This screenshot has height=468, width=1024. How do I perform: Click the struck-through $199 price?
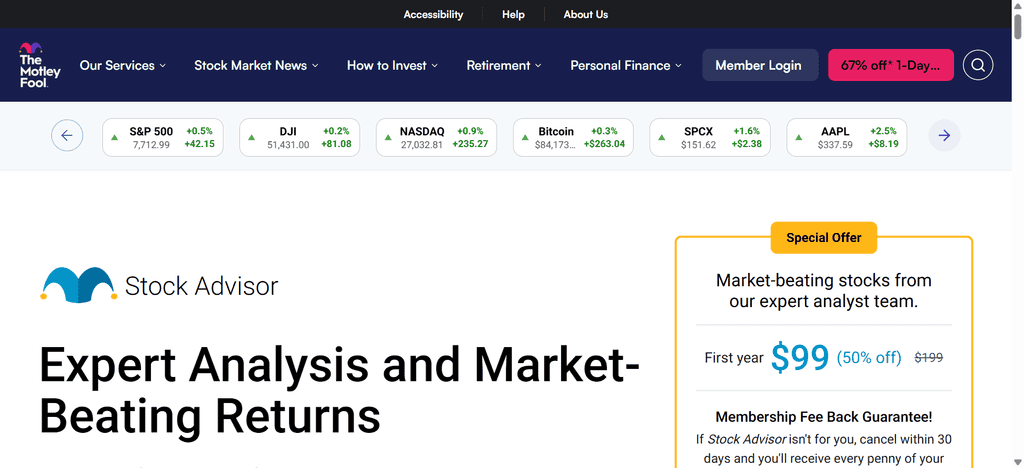click(x=928, y=358)
